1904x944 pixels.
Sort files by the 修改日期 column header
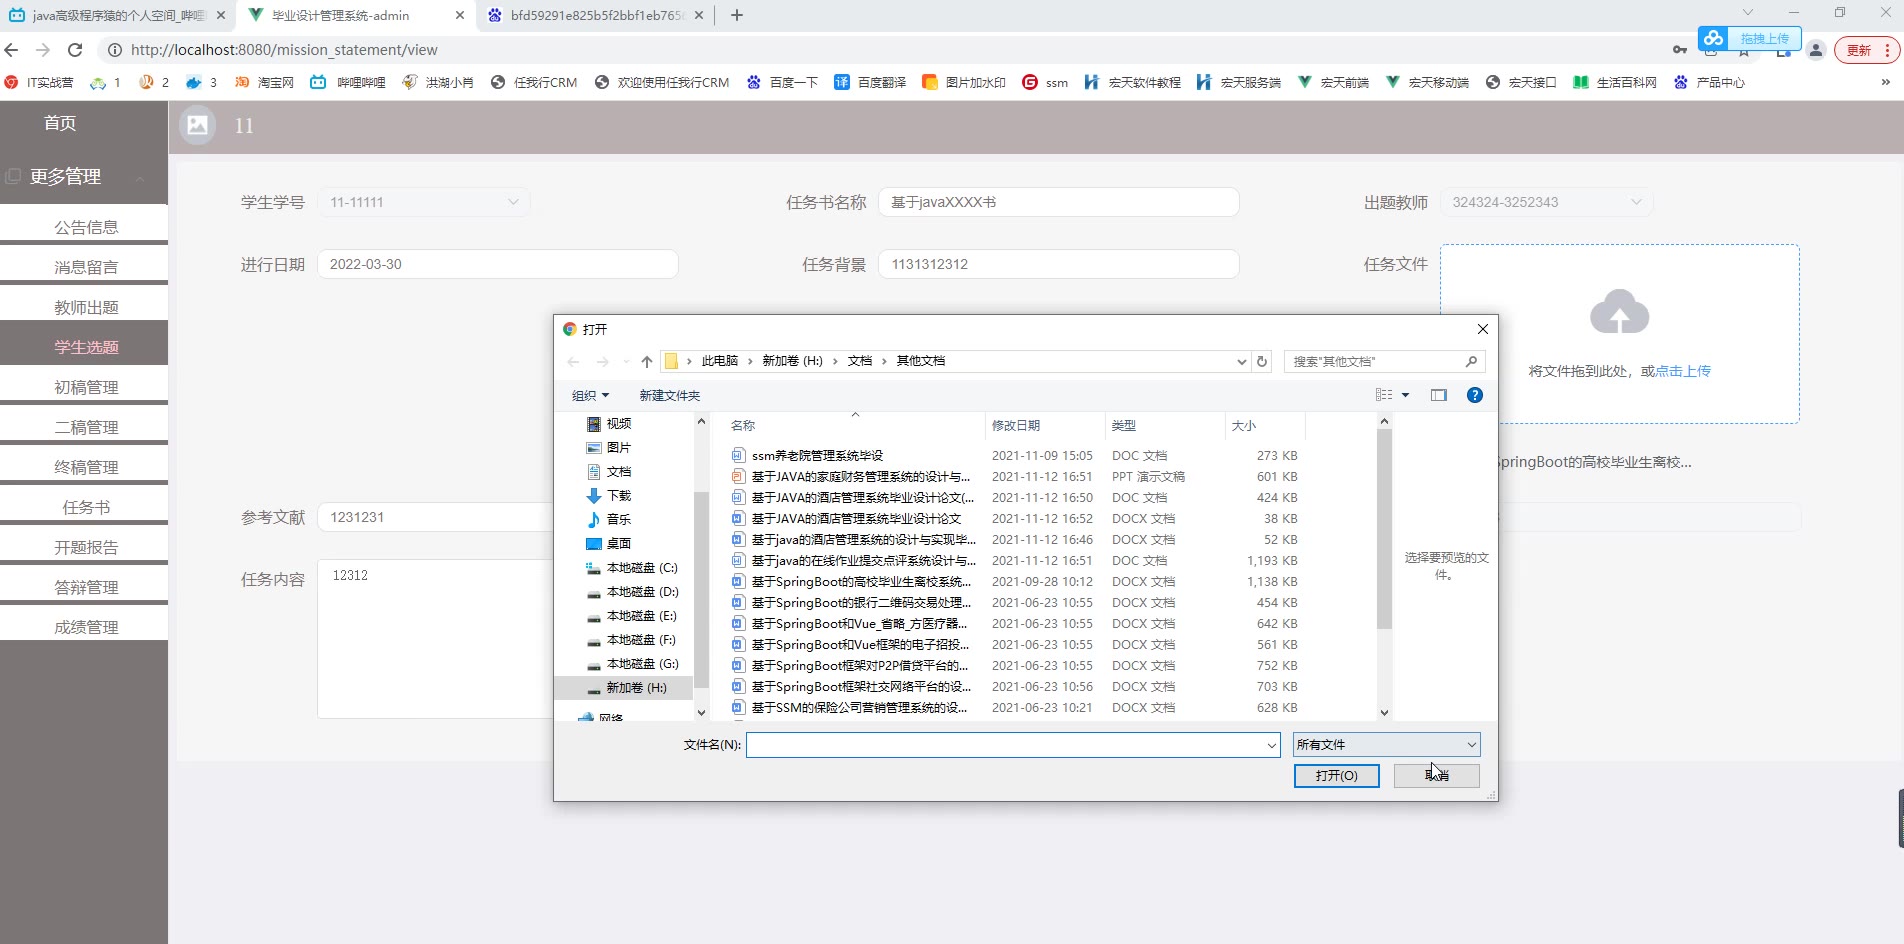[x=1016, y=426]
